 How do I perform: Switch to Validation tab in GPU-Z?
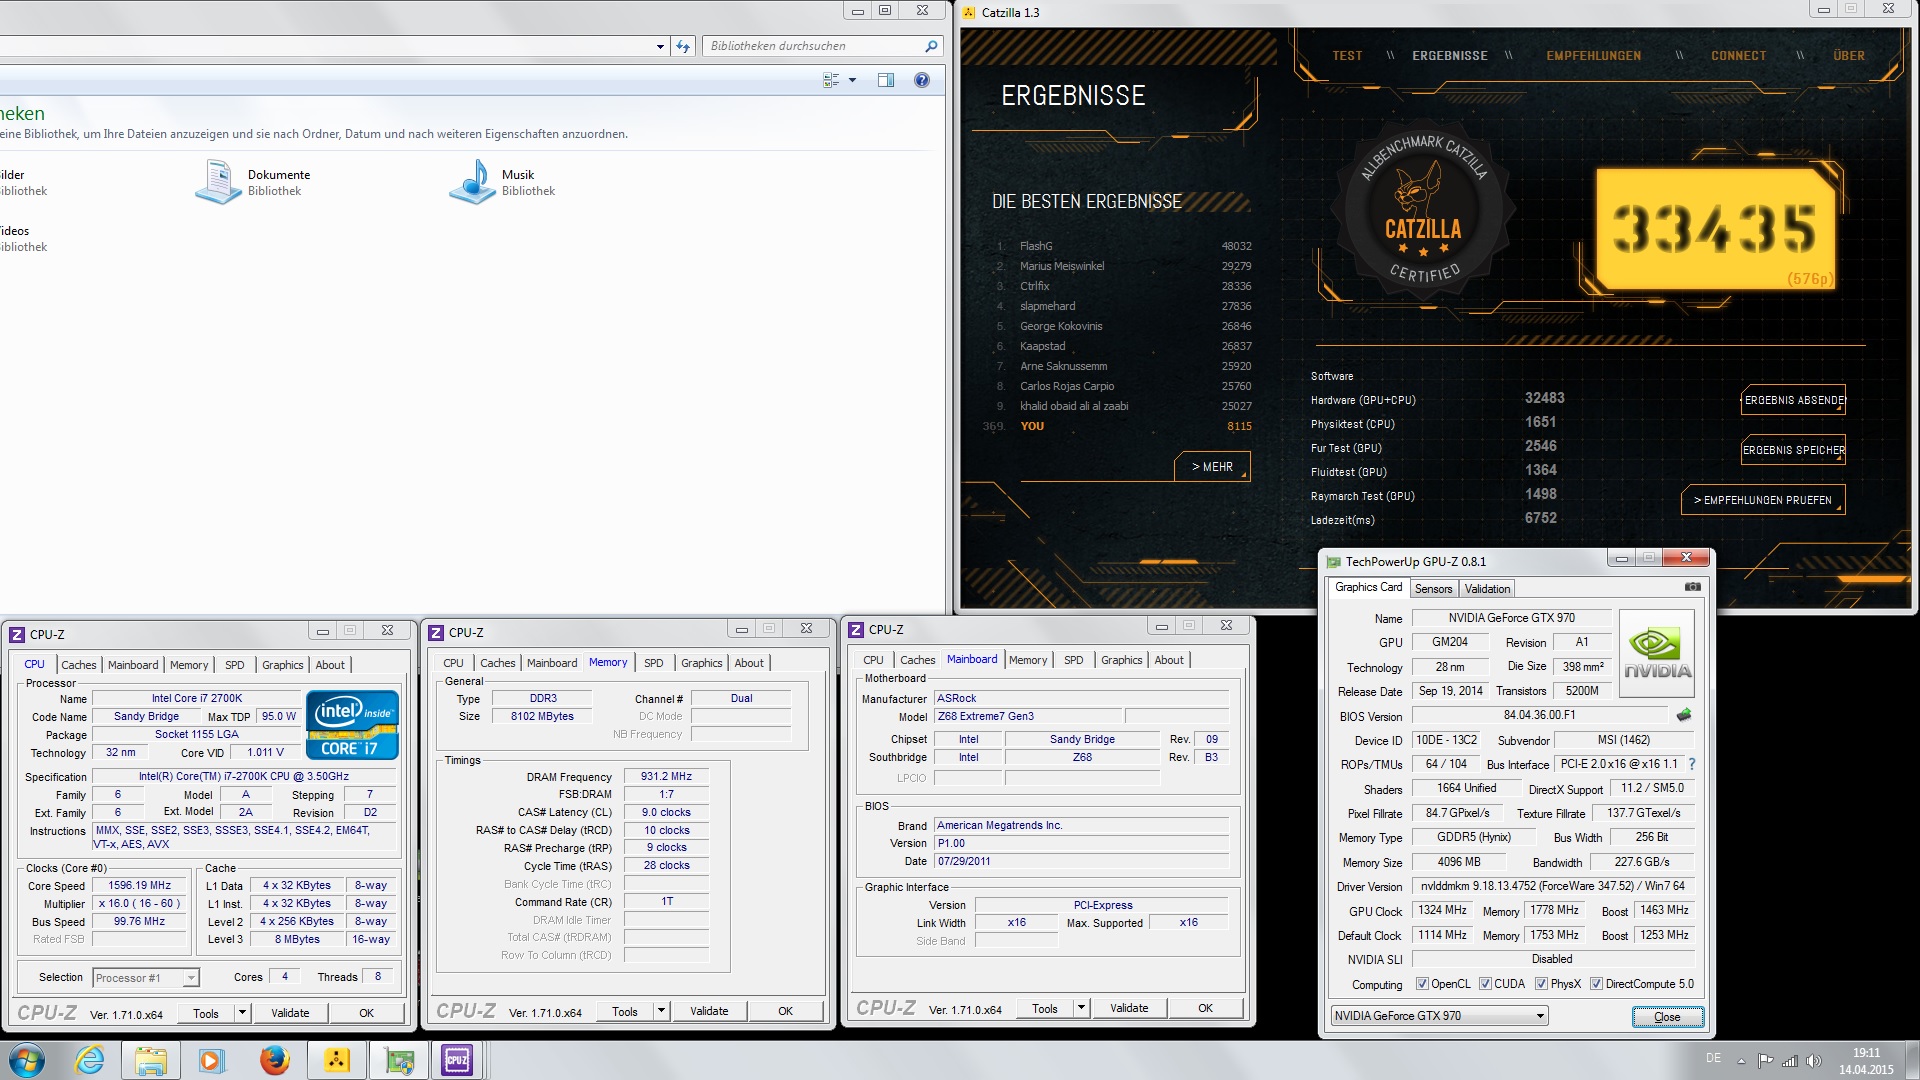[x=1487, y=589]
